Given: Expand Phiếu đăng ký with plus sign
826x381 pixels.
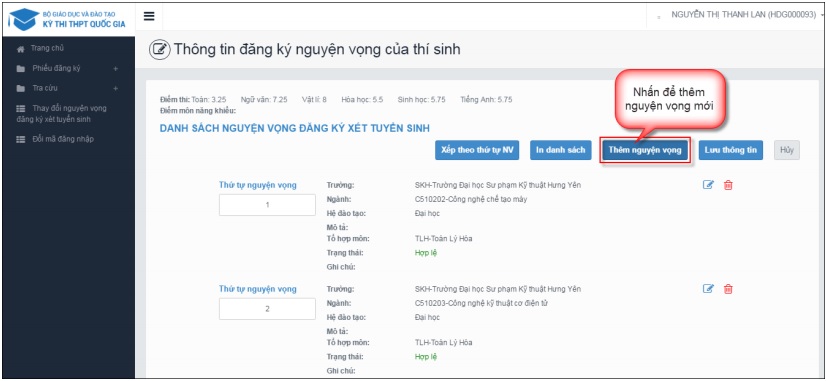Looking at the screenshot, I should click(115, 69).
